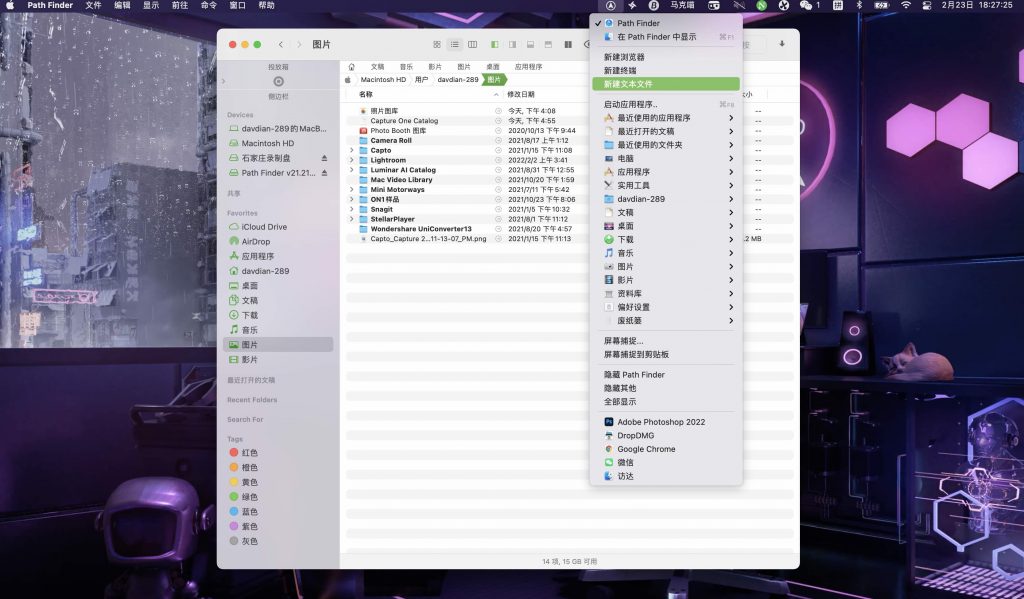Toggle the left panel visibility icon

pyautogui.click(x=493, y=45)
